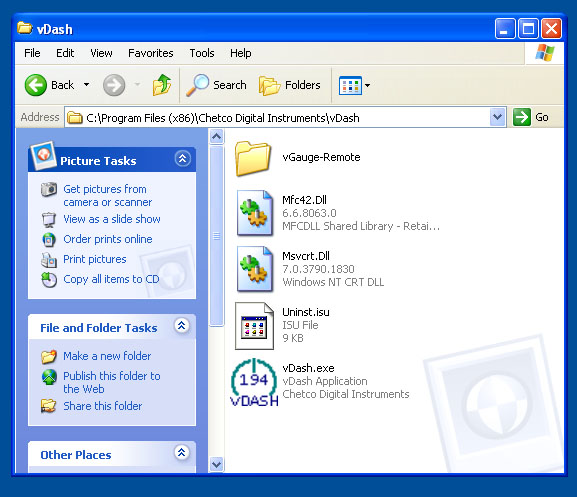Click the sidebar scrollbar down arrow
Image resolution: width=577 pixels, height=497 pixels.
click(216, 464)
